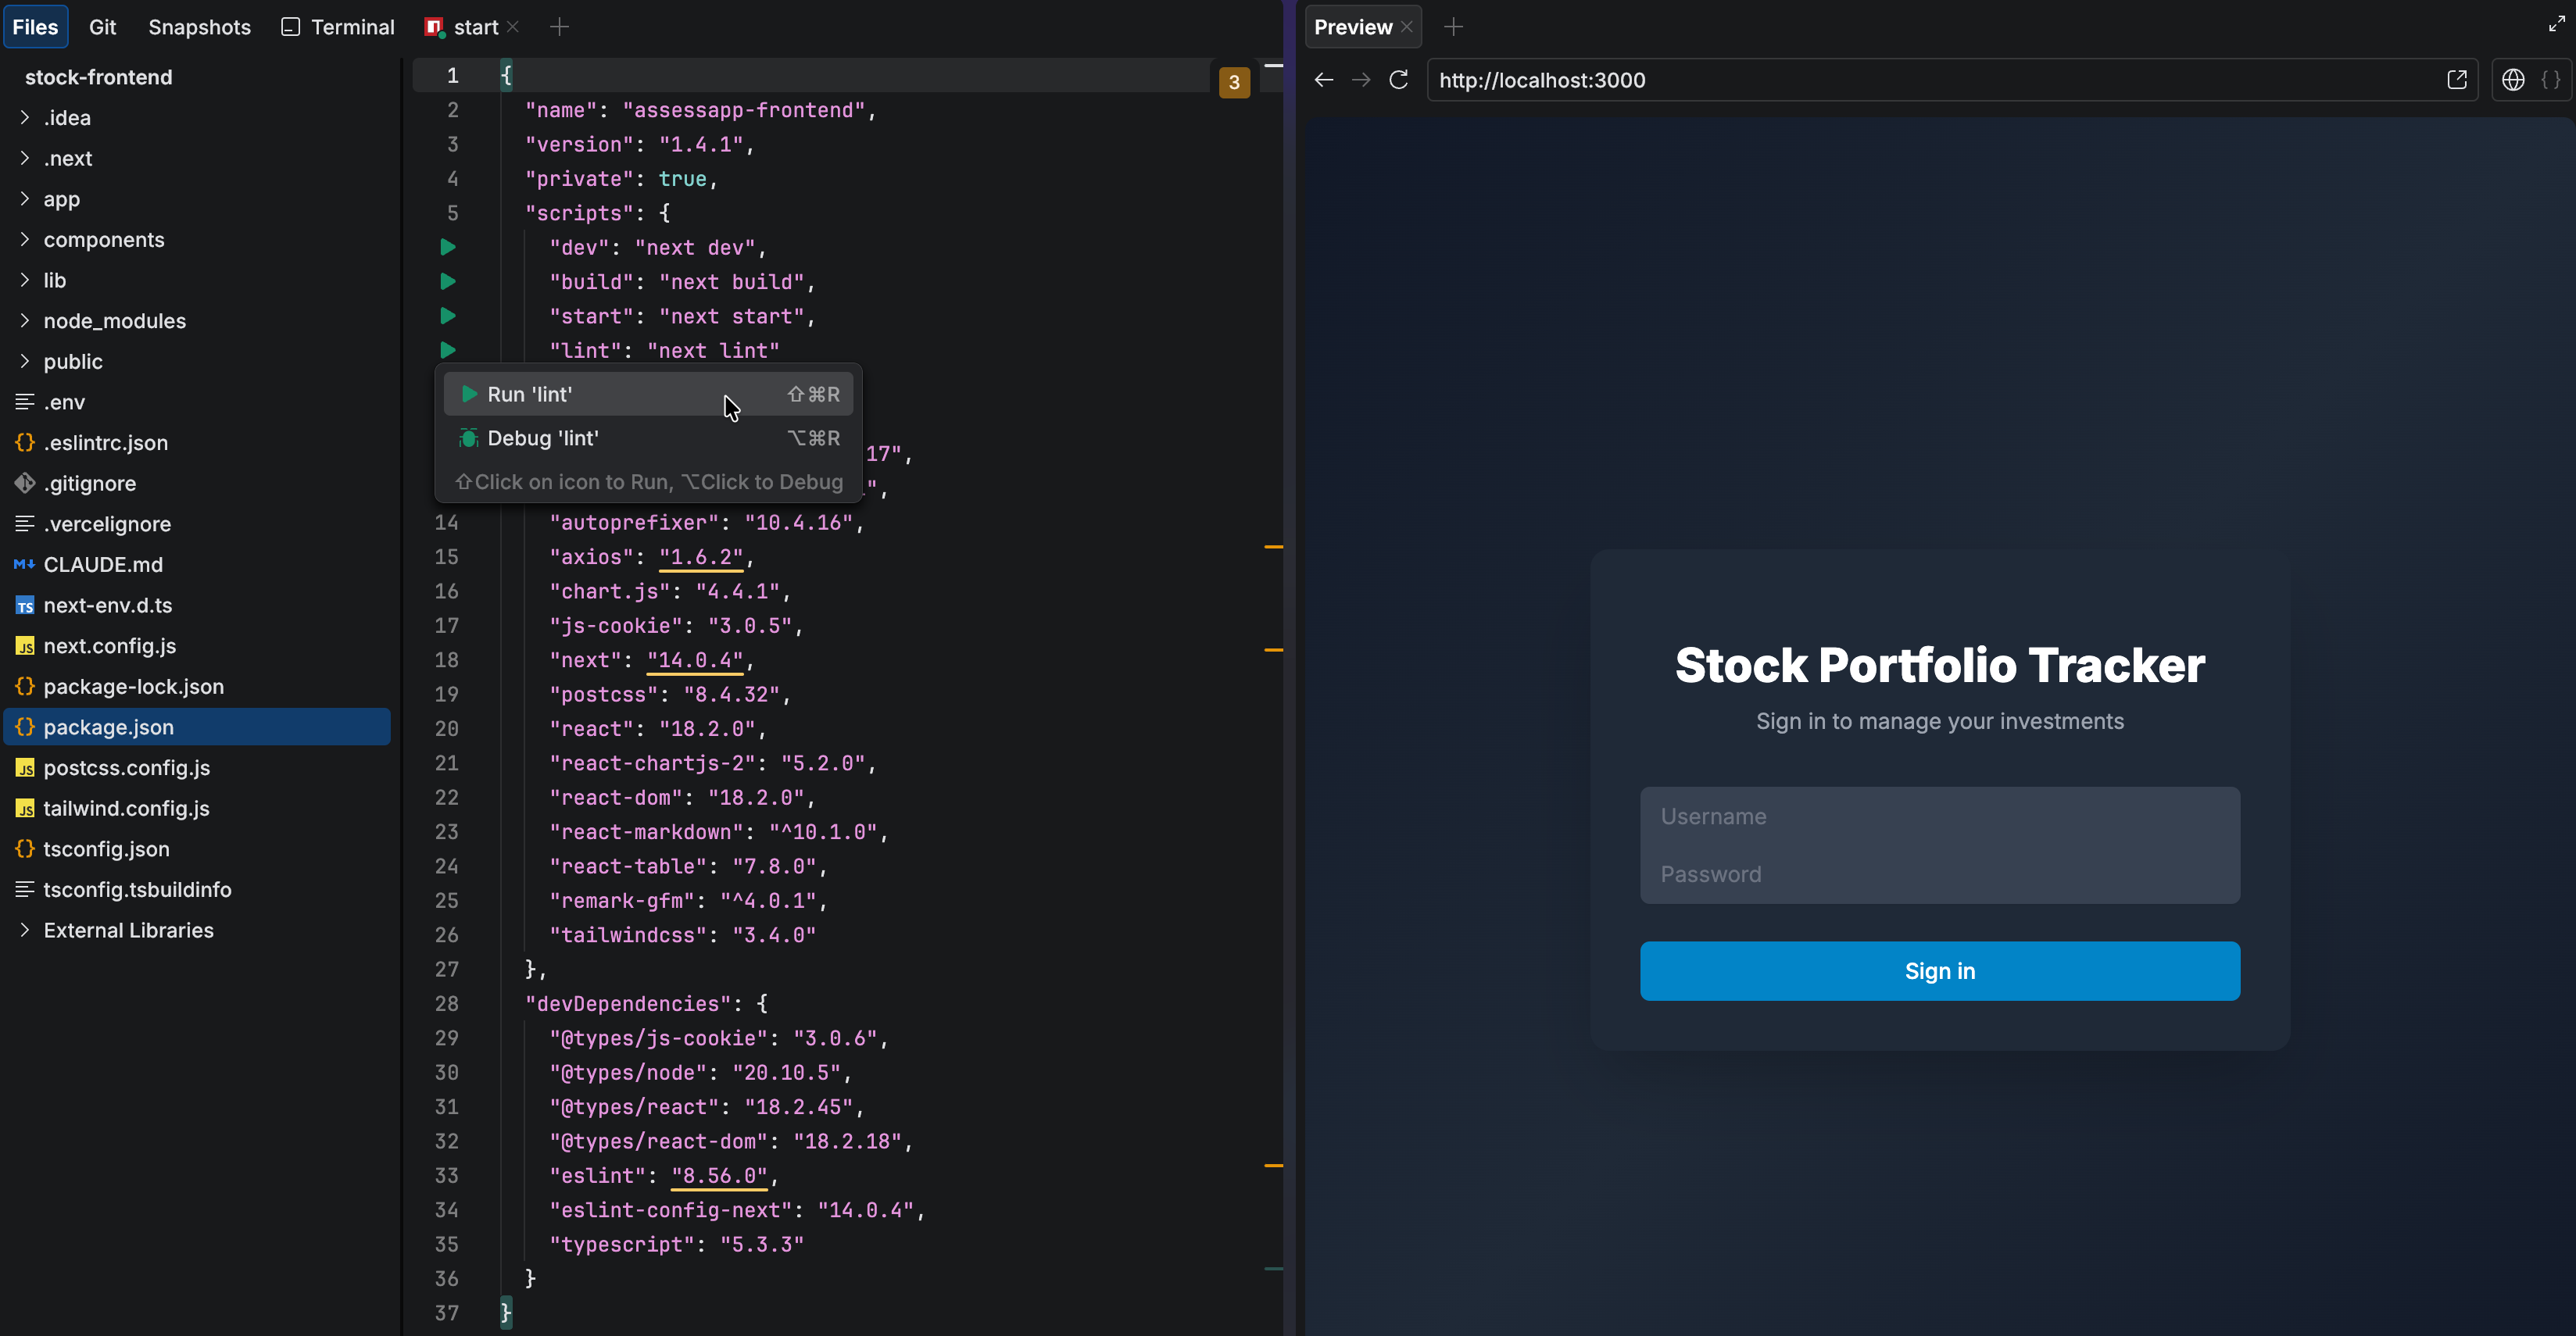Screen dimensions: 2576x1336
Task: Click the Username input field
Action: point(1938,816)
